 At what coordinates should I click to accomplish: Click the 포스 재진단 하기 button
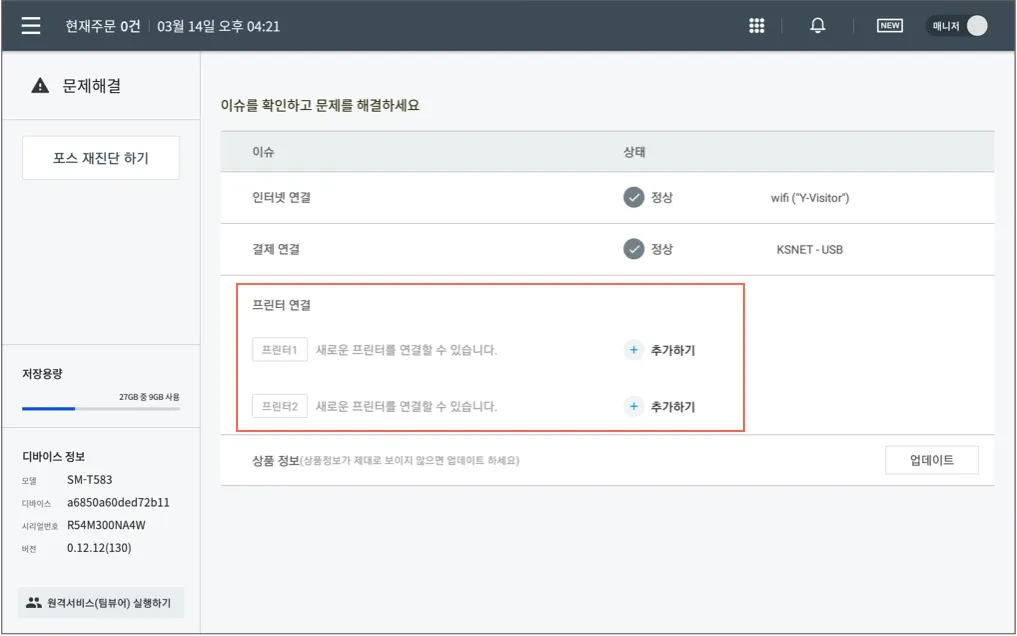coord(101,158)
